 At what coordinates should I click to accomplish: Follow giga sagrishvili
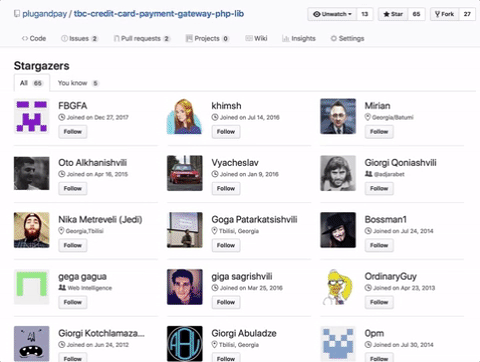coord(226,302)
